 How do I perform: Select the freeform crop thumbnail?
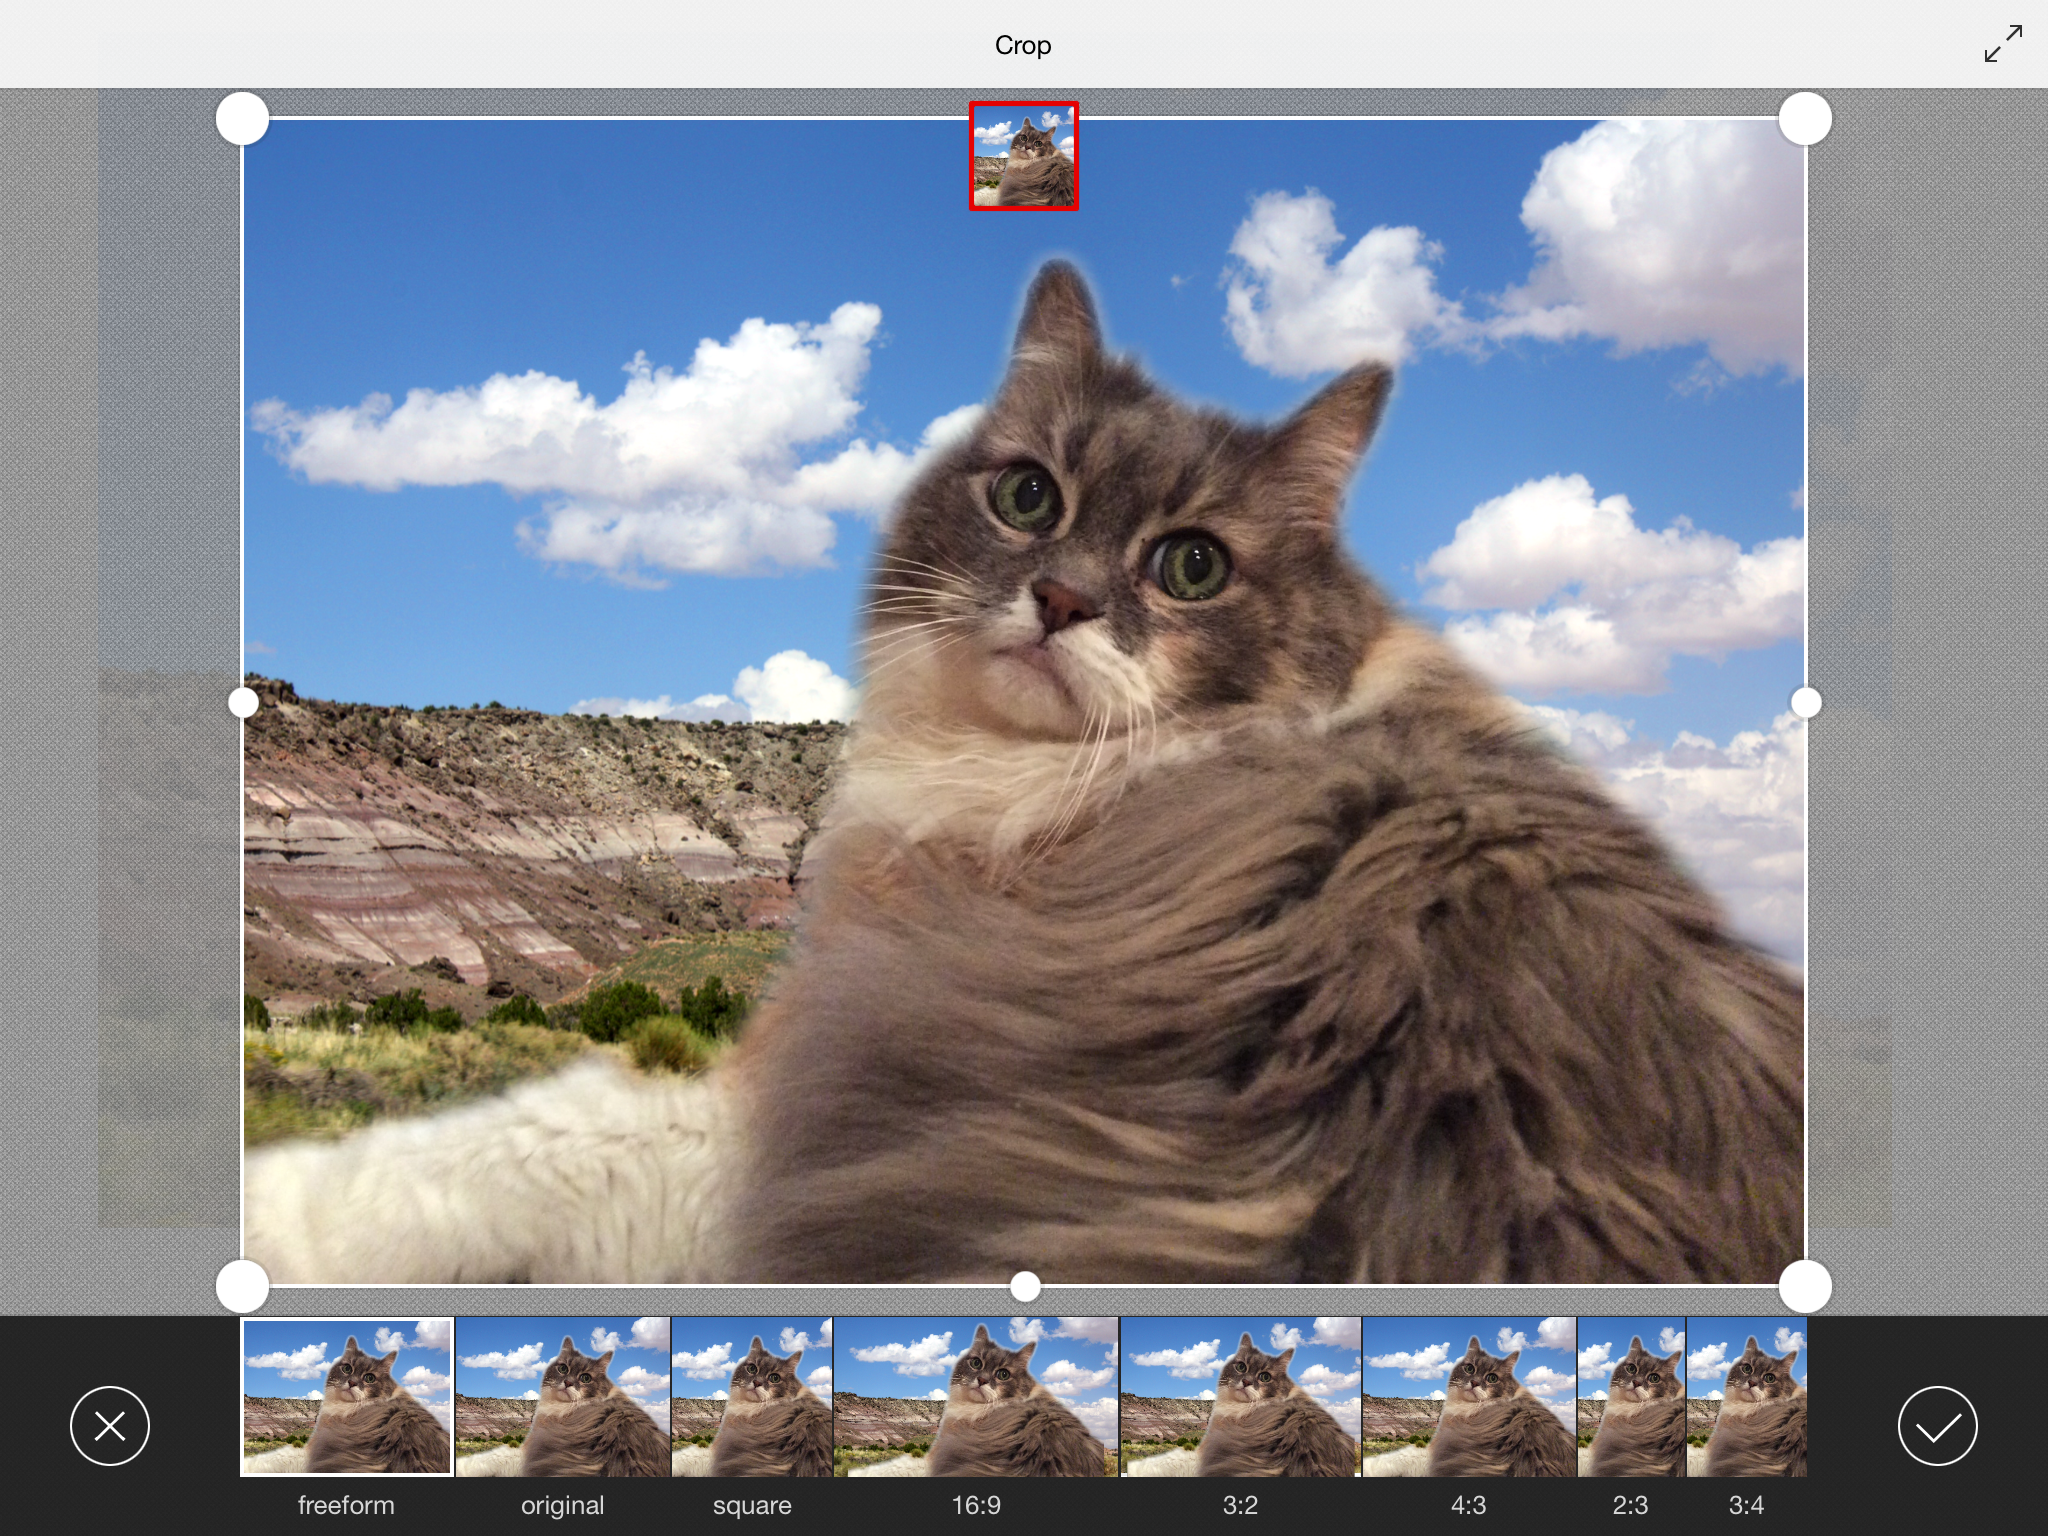(347, 1397)
